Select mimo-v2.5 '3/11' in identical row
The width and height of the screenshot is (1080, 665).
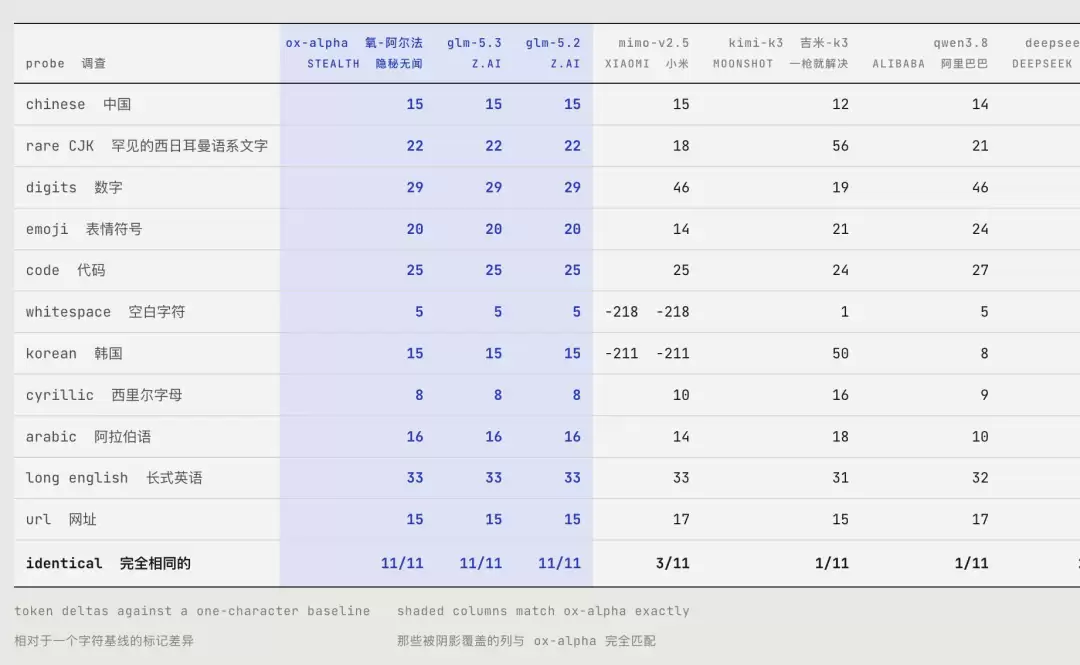pos(672,563)
